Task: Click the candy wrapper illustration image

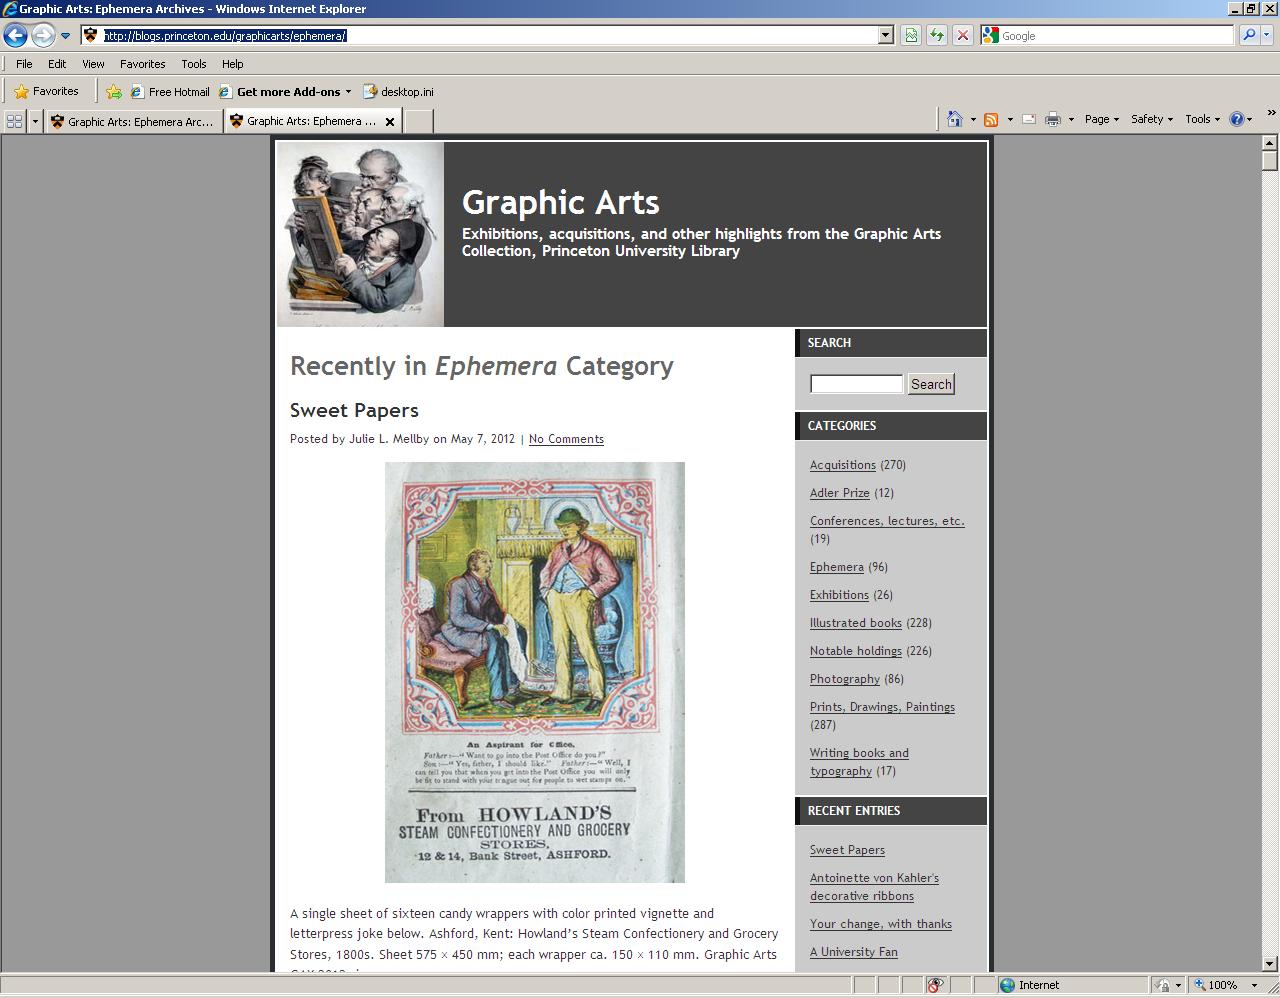Action: coord(535,672)
